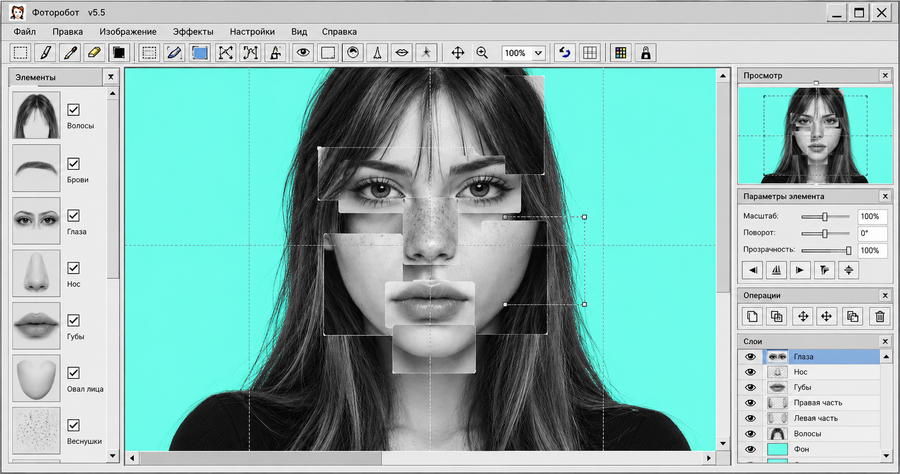Toggle the Глаза element checkbox

point(73,215)
